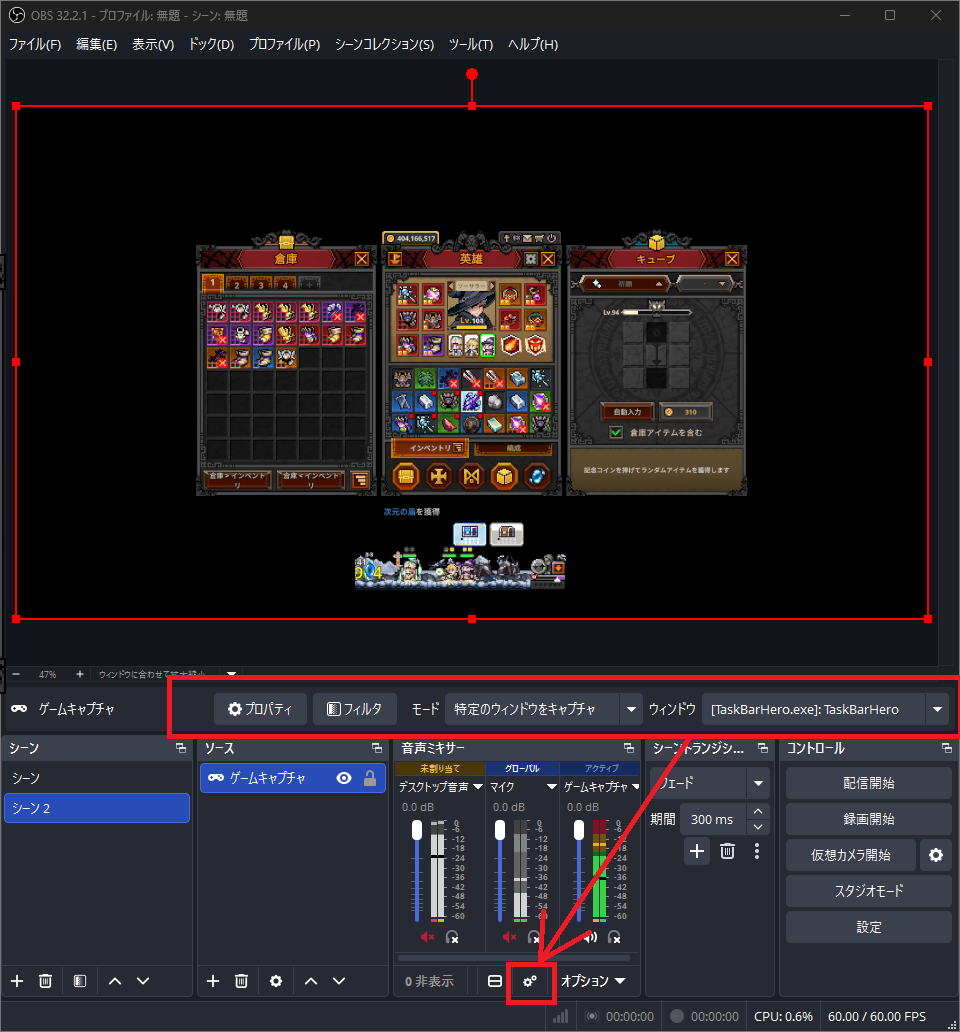Open the ドック(D) menu

211,44
